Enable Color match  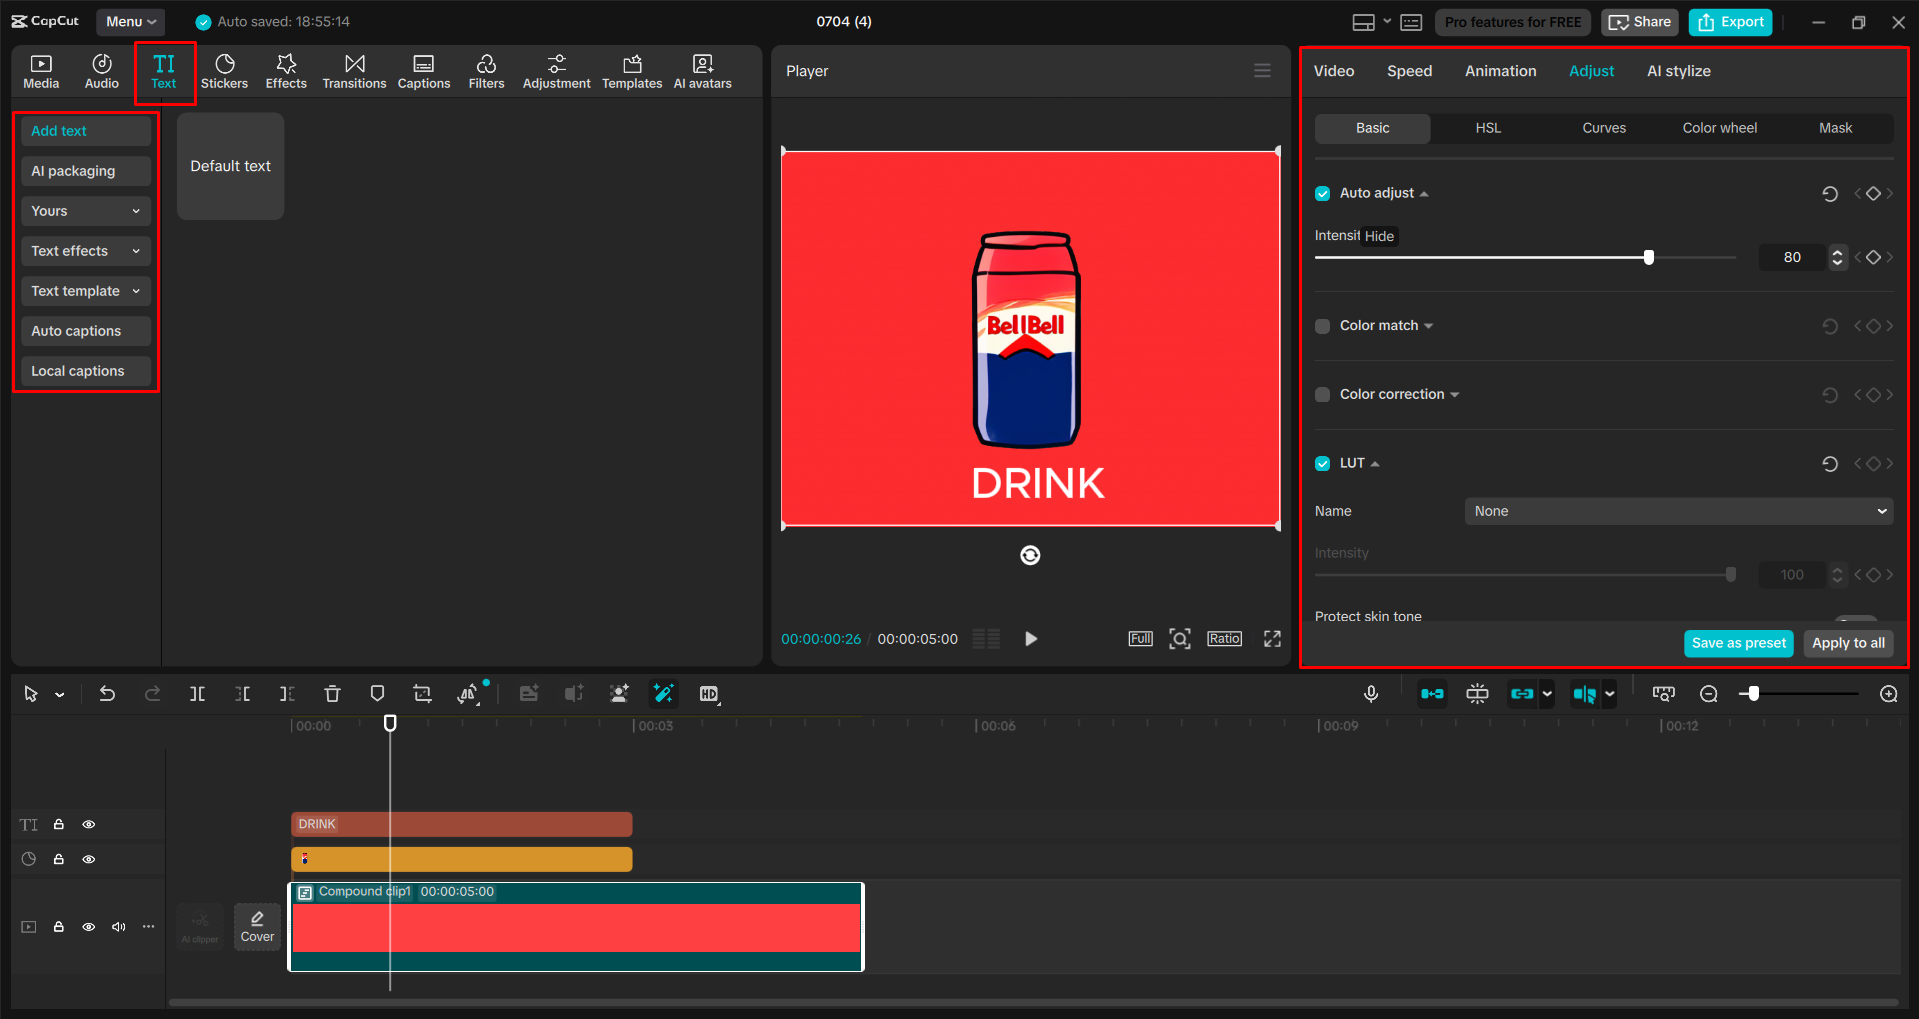coord(1322,326)
